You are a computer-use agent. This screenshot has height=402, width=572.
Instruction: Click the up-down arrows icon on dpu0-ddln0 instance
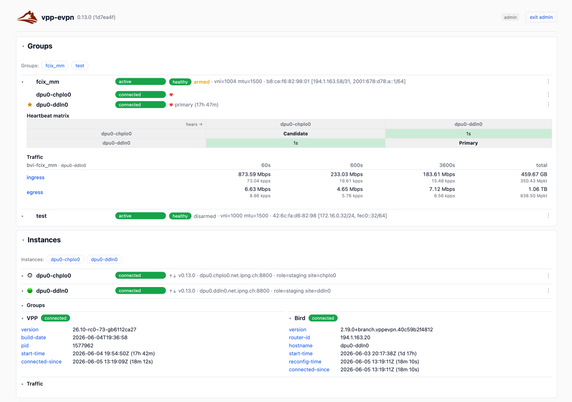click(x=173, y=291)
